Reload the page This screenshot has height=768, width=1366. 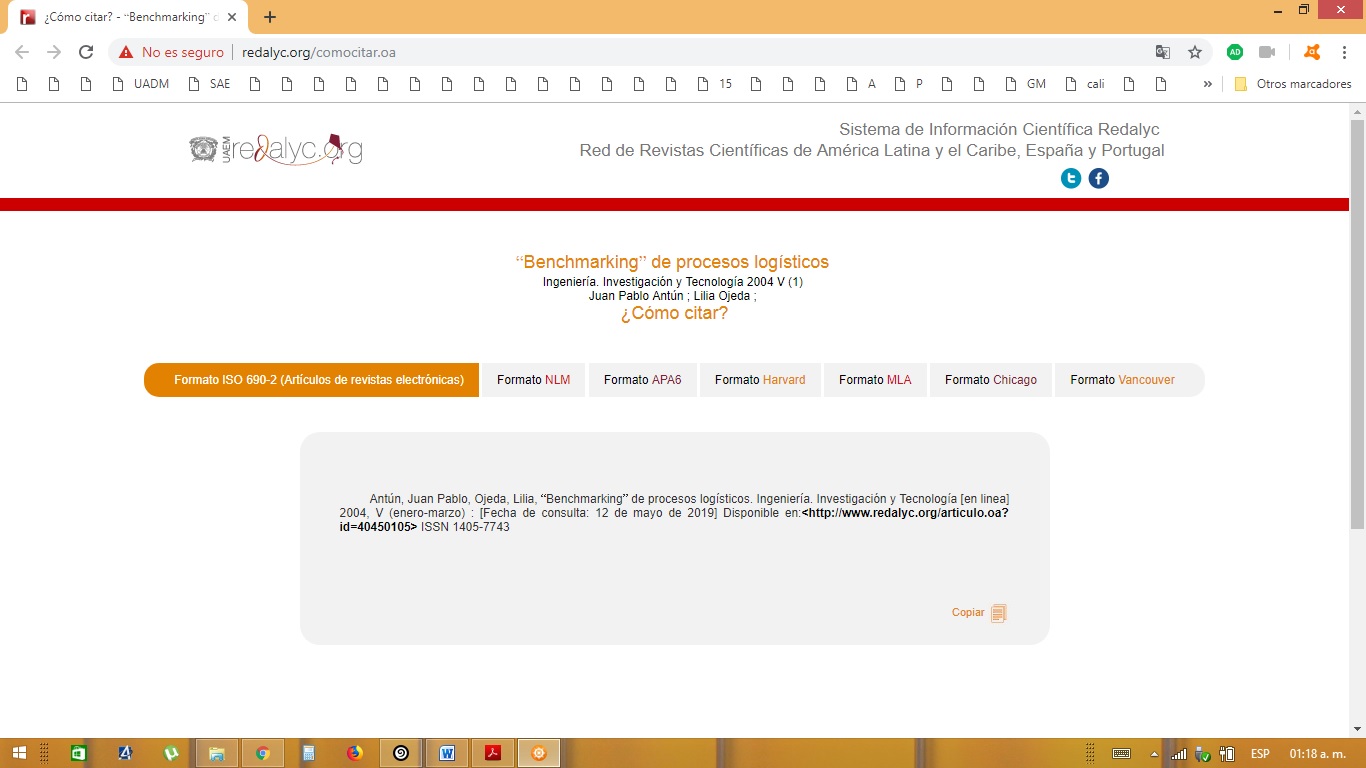[86, 52]
